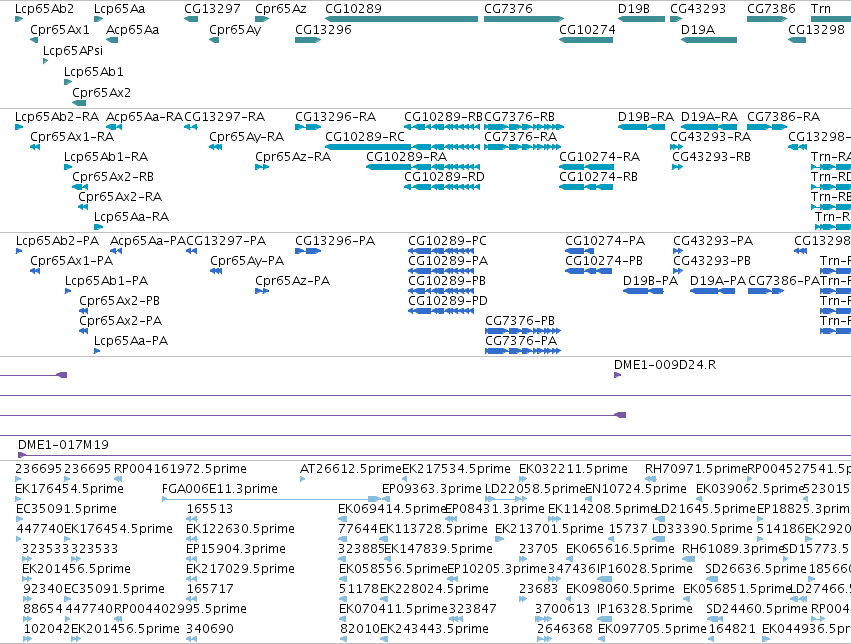Select gene label Lcp65Ab1
Viewport: 851px width, 644px height.
coord(94,72)
